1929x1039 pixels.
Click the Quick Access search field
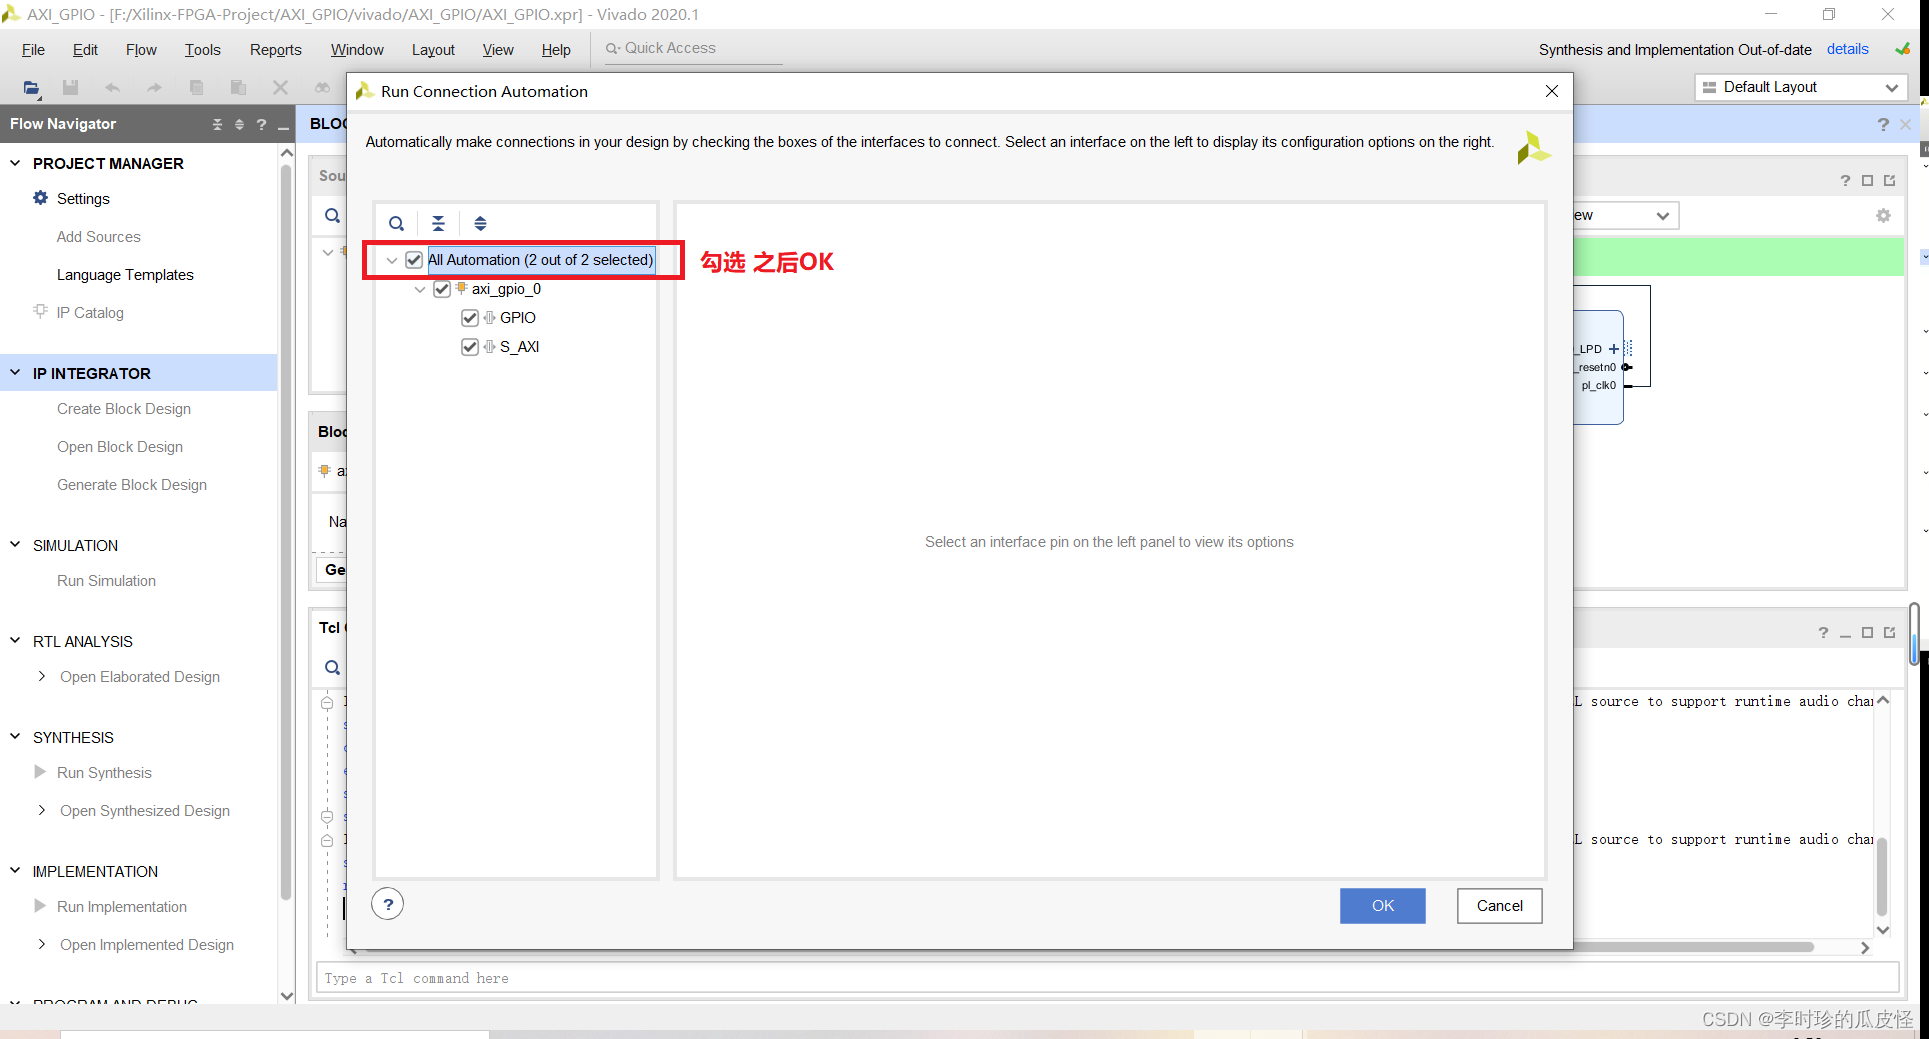click(693, 48)
